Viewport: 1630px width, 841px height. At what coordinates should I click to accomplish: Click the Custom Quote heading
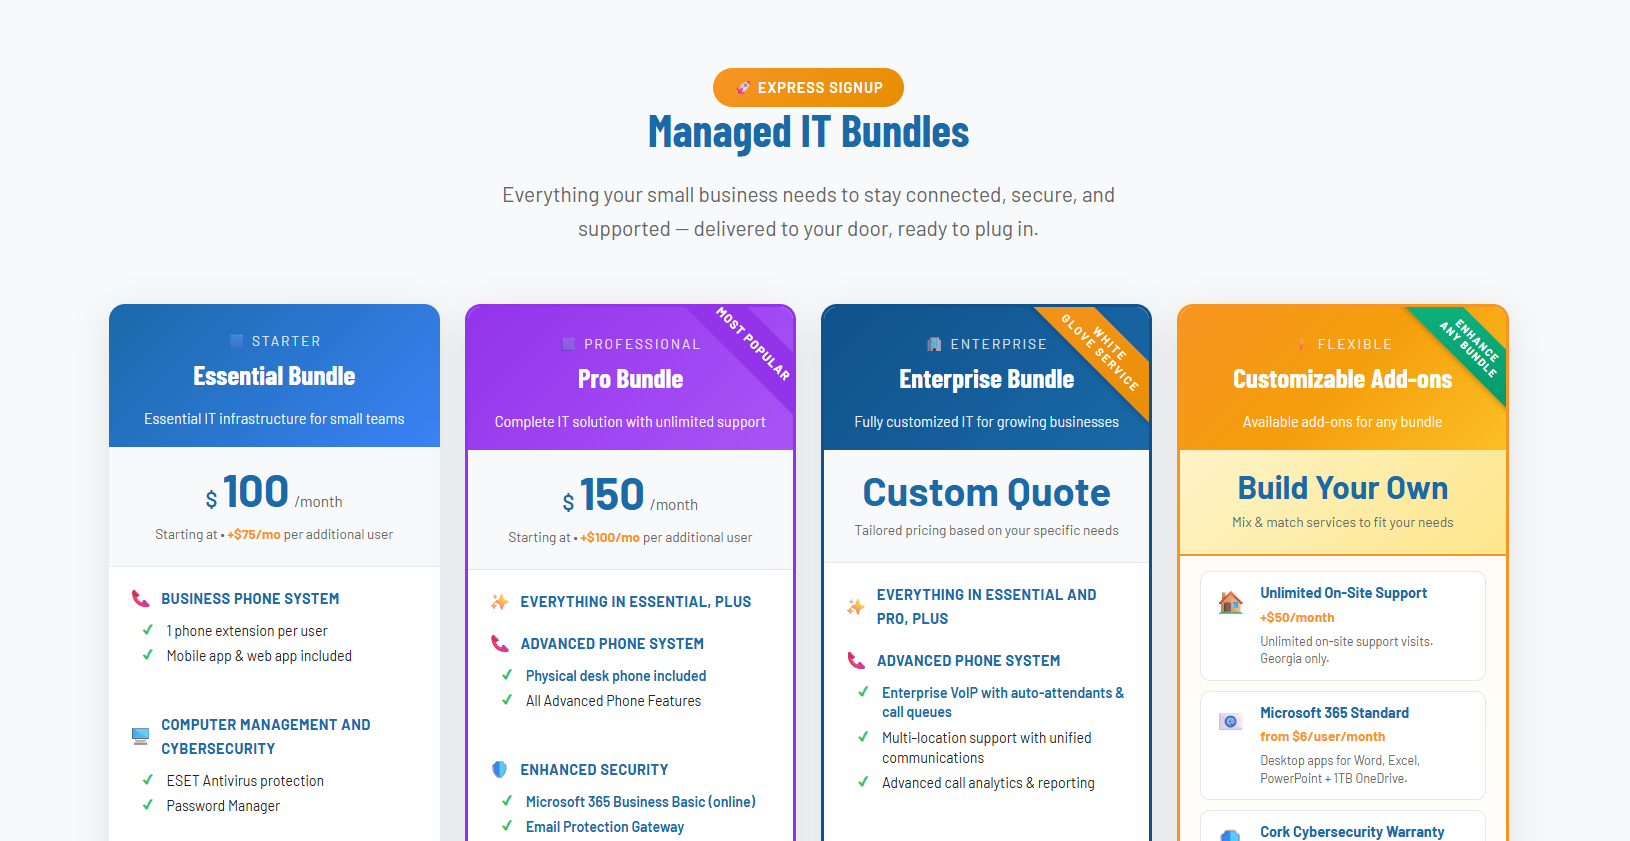(x=986, y=493)
